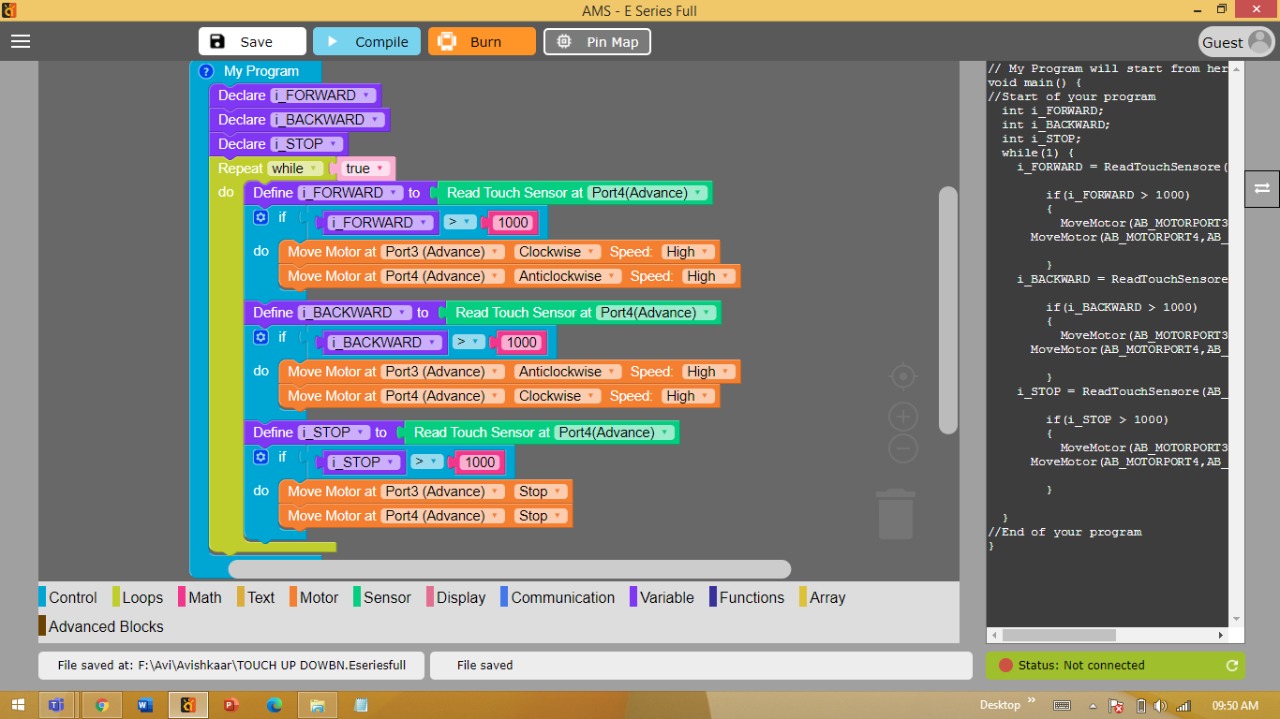1280x719 pixels.
Task: Open the Communication blocks category
Action: (x=558, y=597)
